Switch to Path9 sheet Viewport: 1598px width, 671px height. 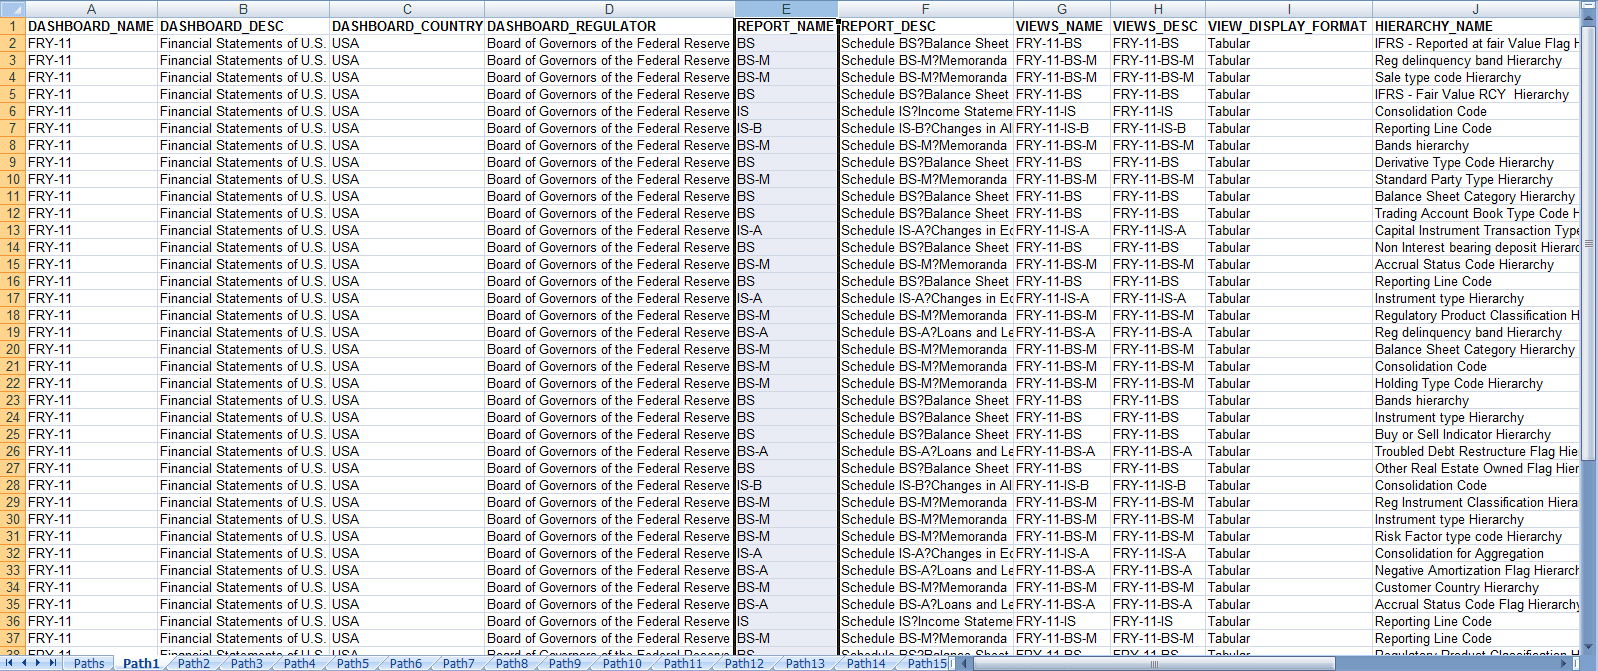coord(565,663)
